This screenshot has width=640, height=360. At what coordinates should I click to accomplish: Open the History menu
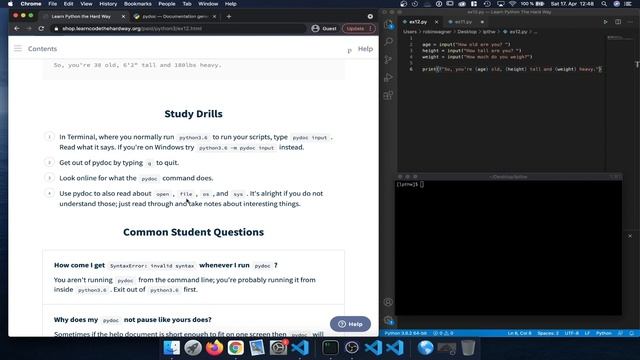[x=108, y=4]
